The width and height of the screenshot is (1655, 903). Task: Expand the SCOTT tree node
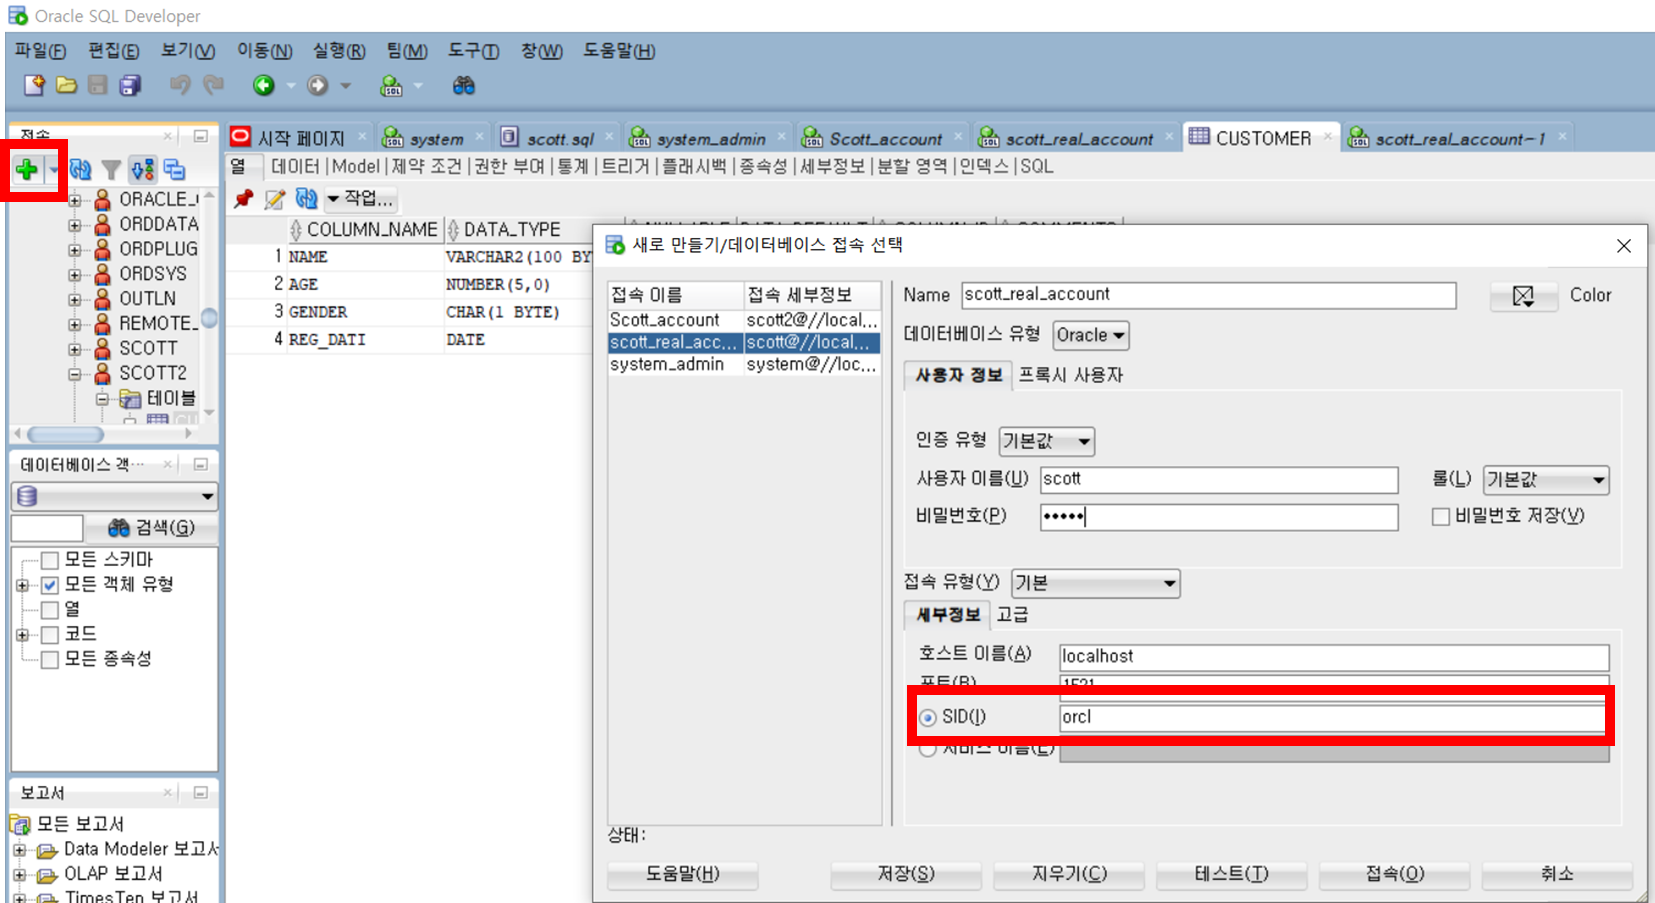75,349
